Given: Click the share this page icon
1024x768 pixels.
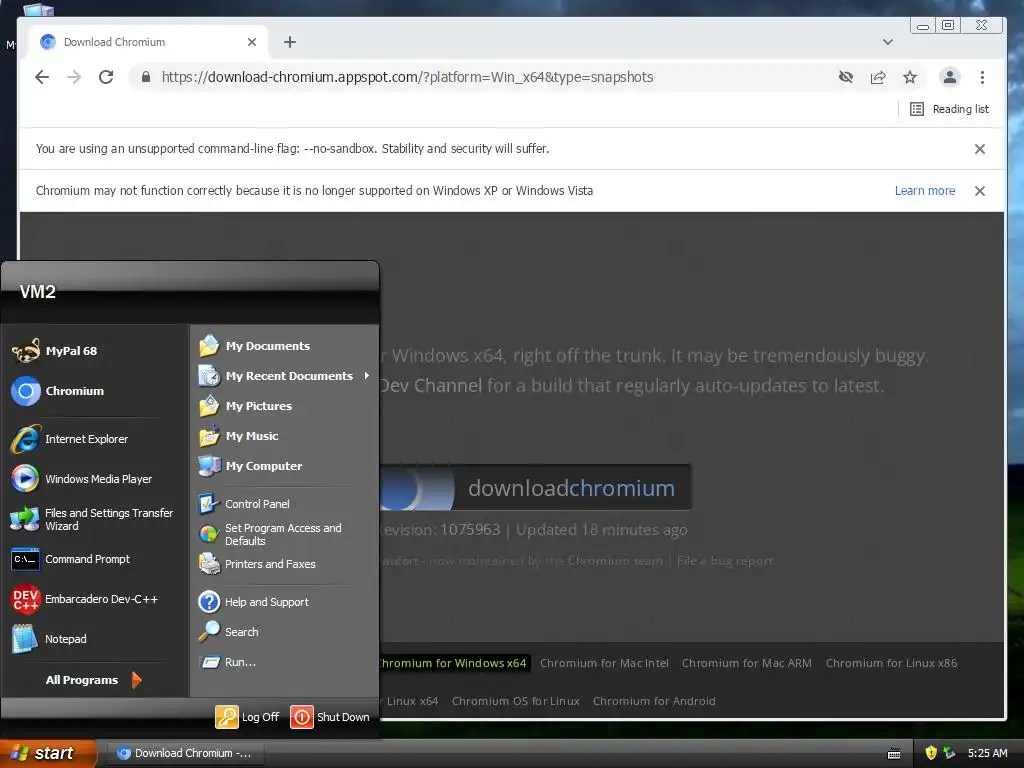Looking at the screenshot, I should pyautogui.click(x=878, y=77).
